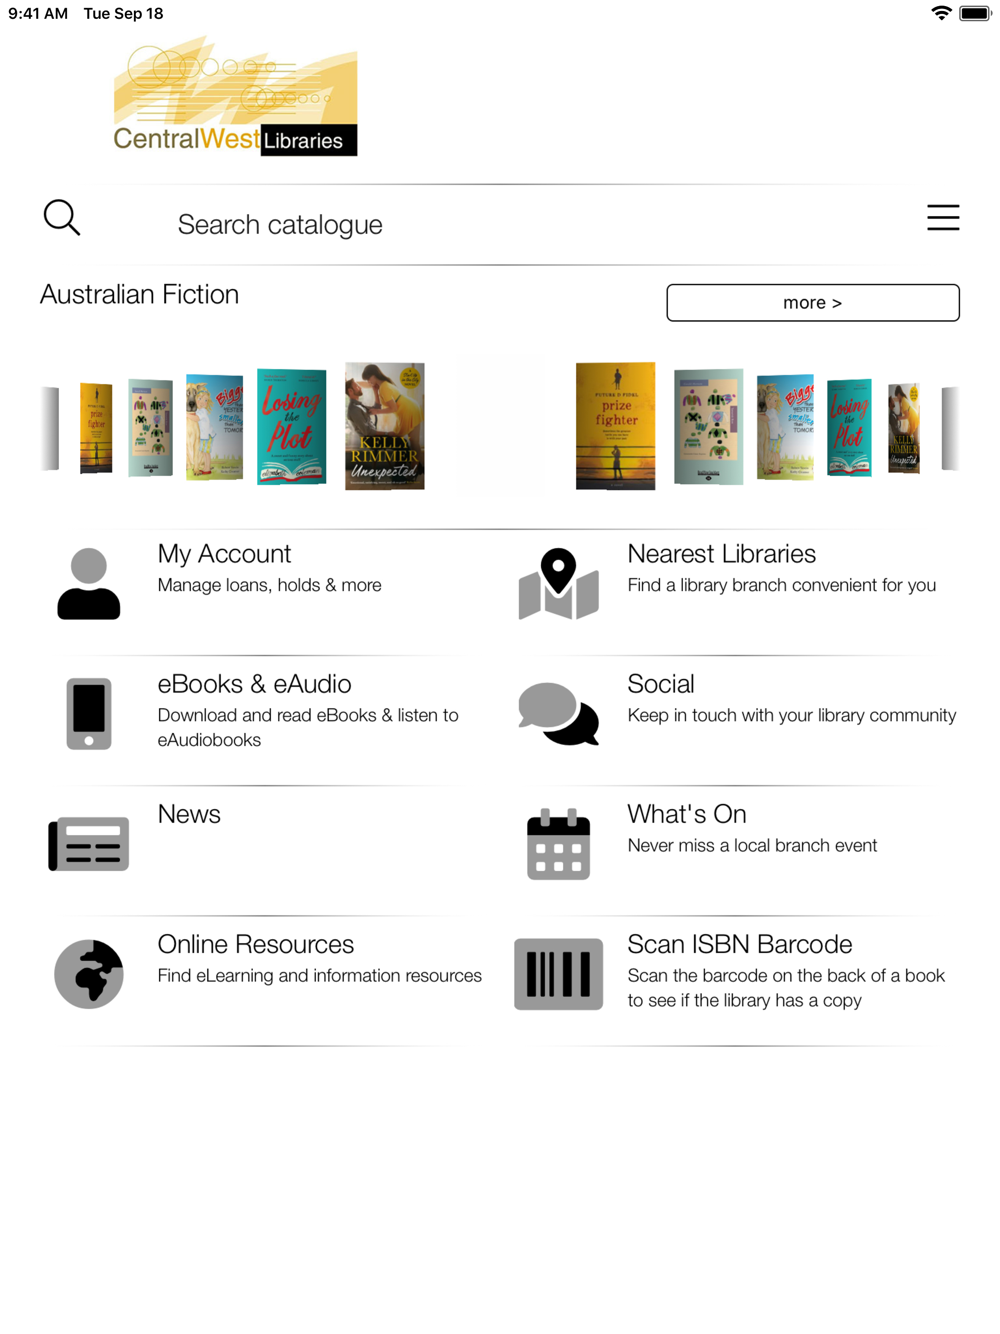Show more Australian Fiction titles
The image size is (1000, 1334).
pyautogui.click(x=812, y=302)
